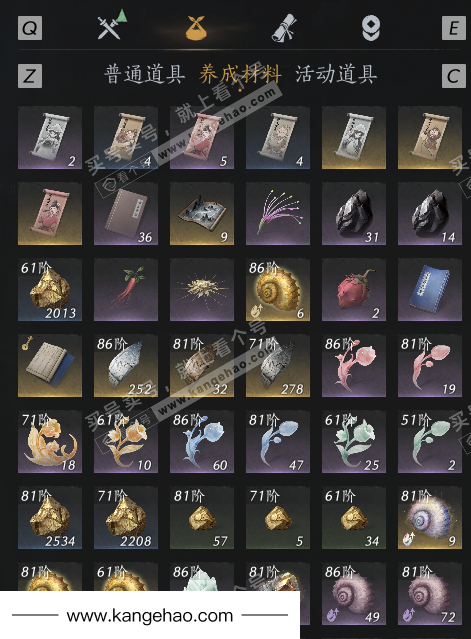Select the 86阶 golden conch shell item
The width and height of the screenshot is (471, 639).
278,290
